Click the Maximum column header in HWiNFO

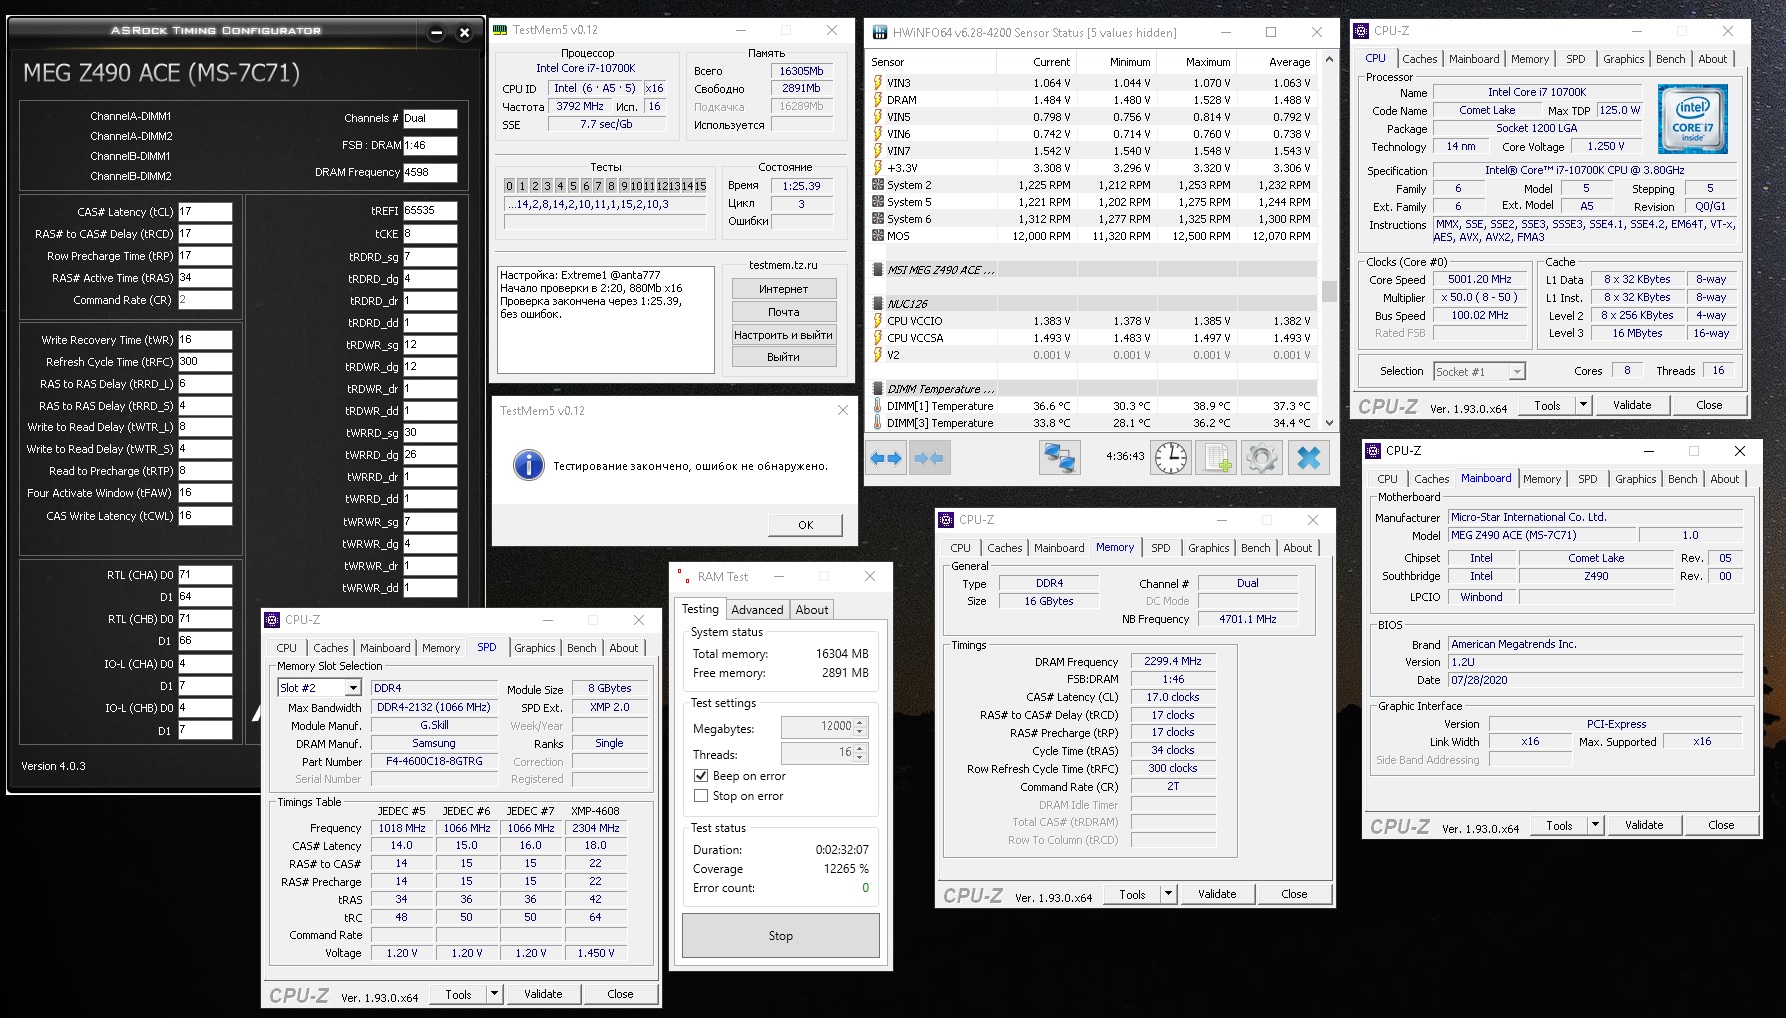[x=1208, y=62]
